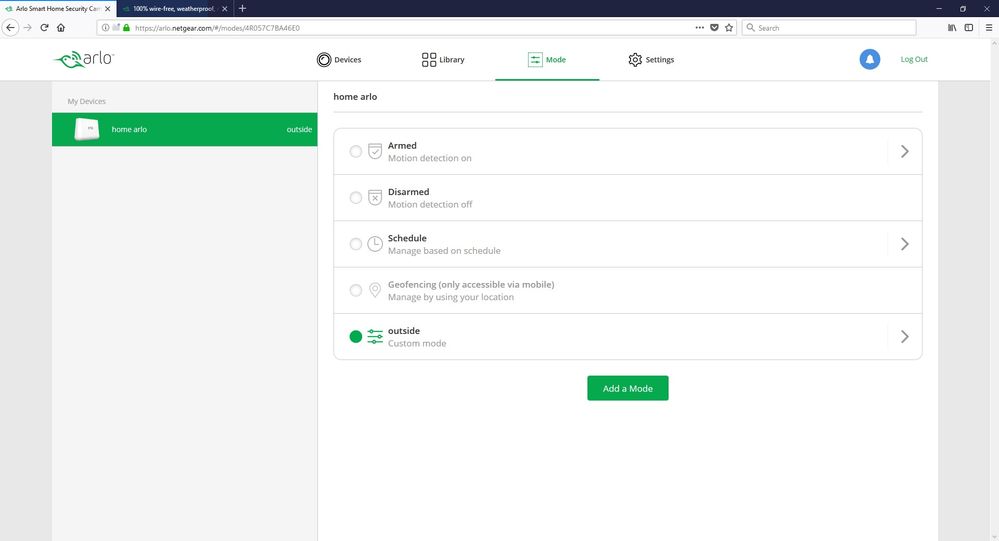Click the 'Disarmed' mode title text

[x=408, y=192]
